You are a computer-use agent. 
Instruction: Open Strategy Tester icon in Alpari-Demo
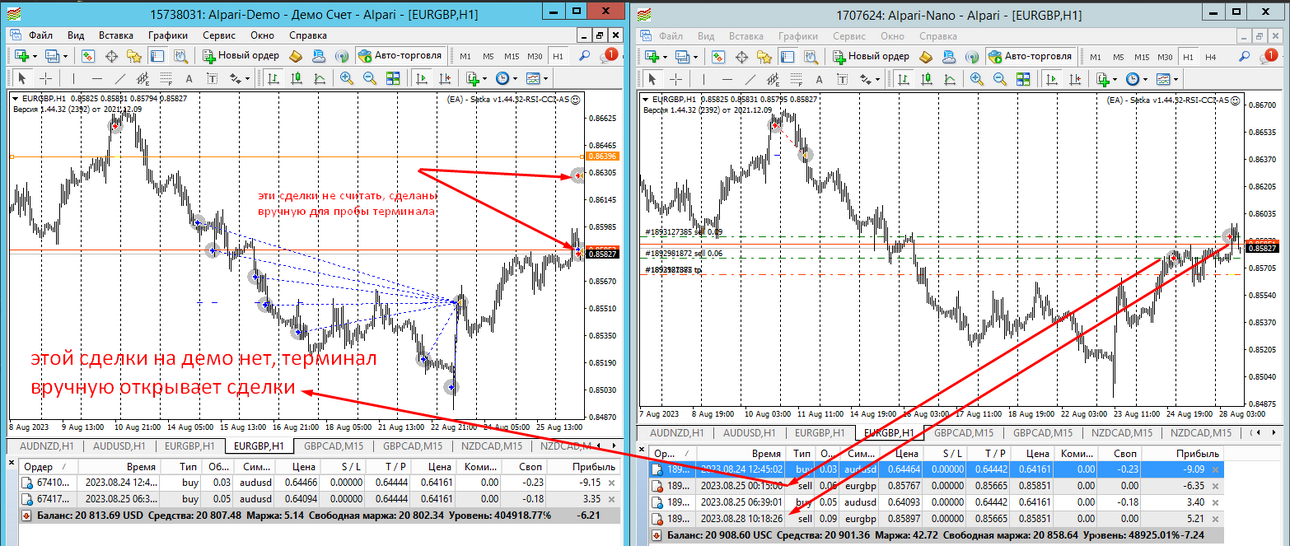click(x=181, y=56)
